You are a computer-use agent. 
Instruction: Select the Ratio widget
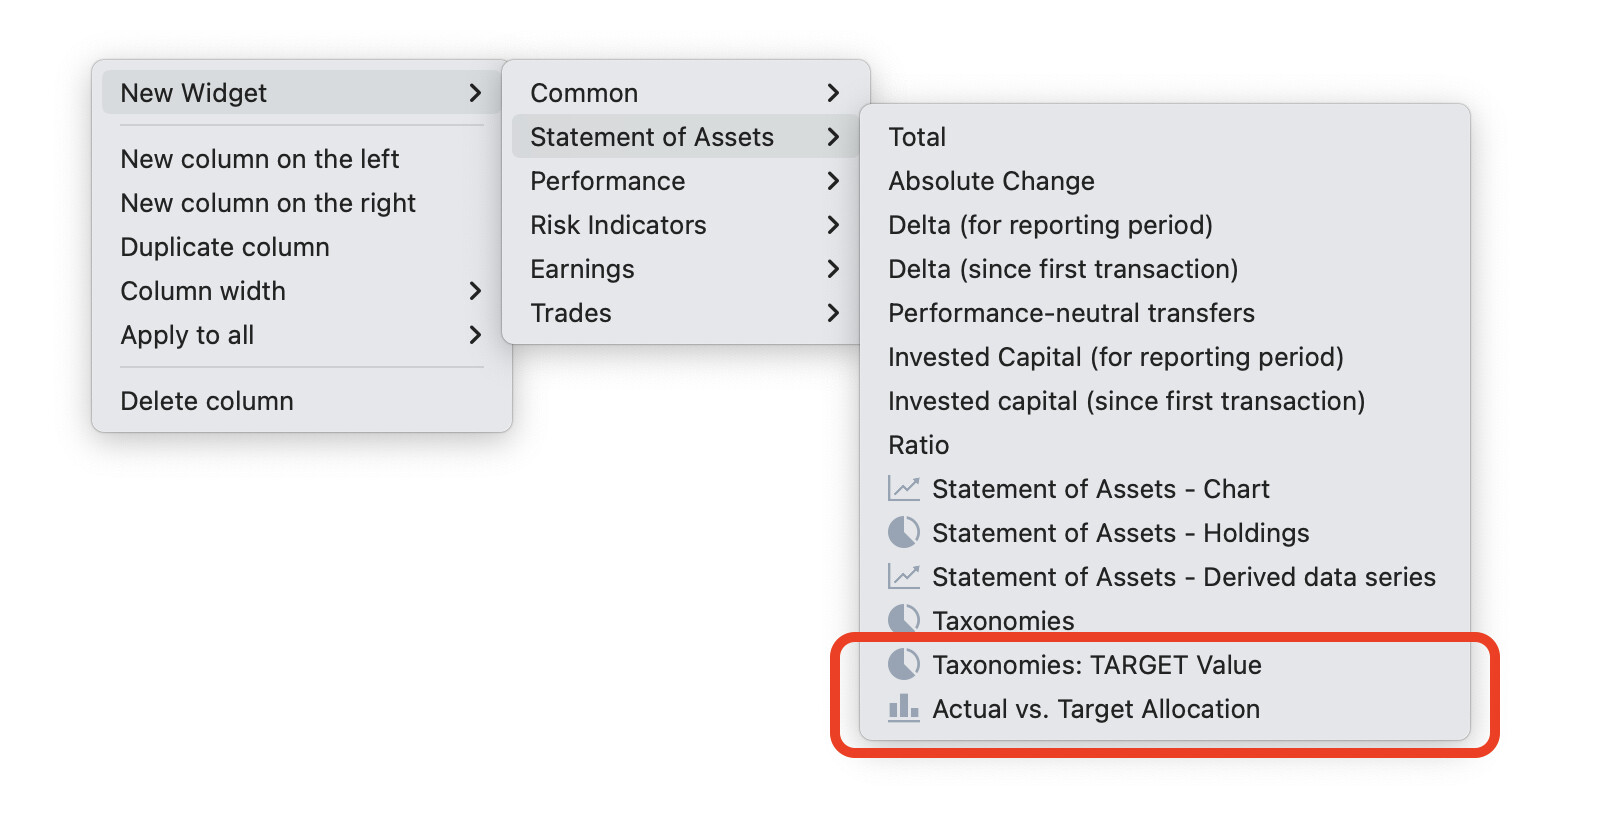click(x=919, y=445)
